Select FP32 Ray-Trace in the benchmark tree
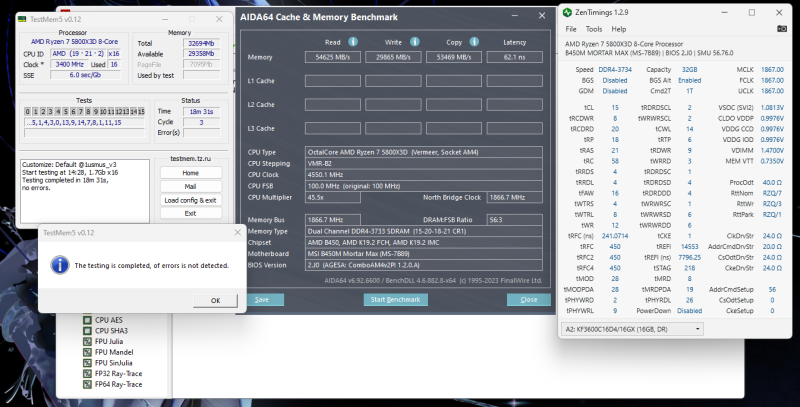 click(x=118, y=373)
